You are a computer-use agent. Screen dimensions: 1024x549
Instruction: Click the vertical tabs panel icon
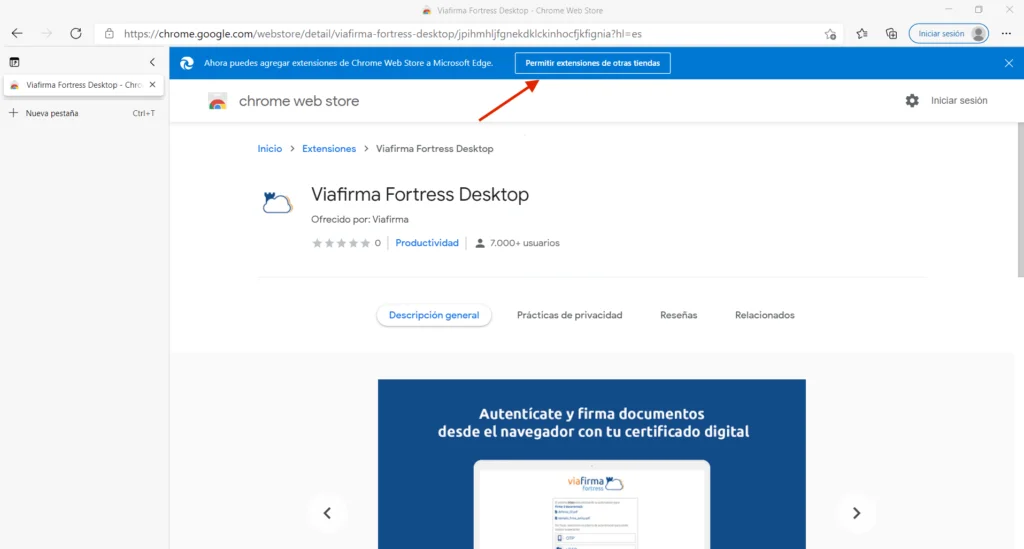(14, 62)
